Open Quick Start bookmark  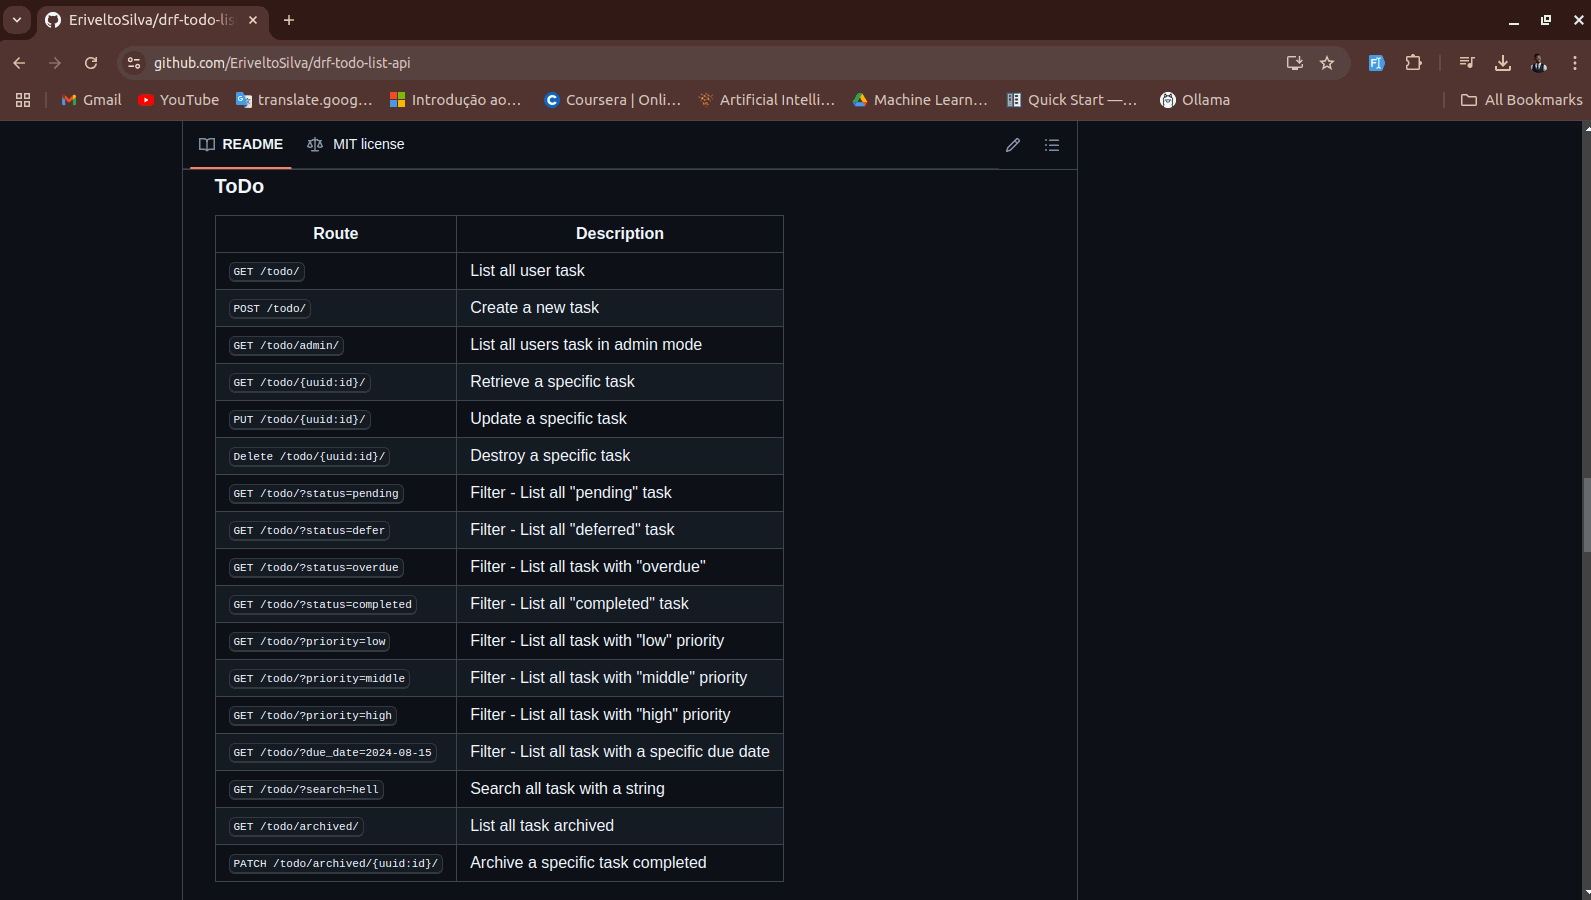point(1071,100)
